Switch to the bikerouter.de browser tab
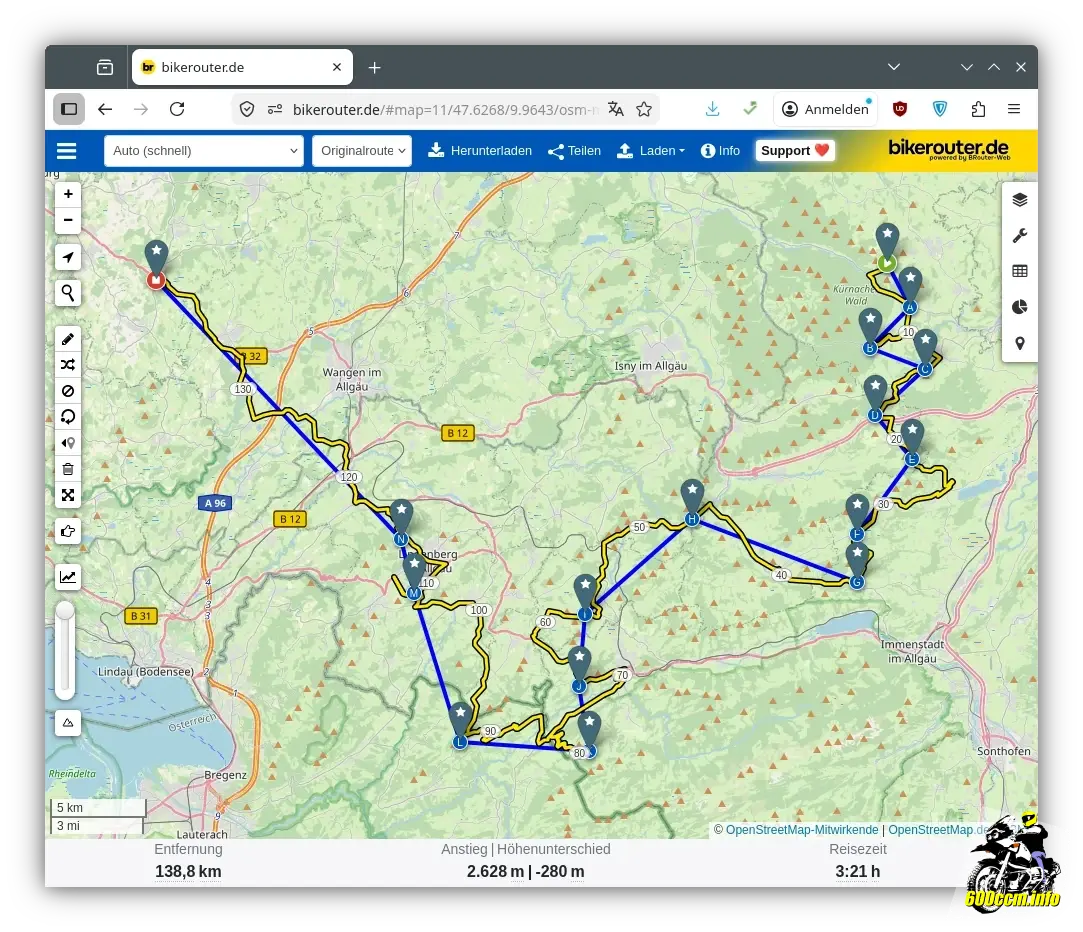The height and width of the screenshot is (932, 1083). (x=240, y=68)
